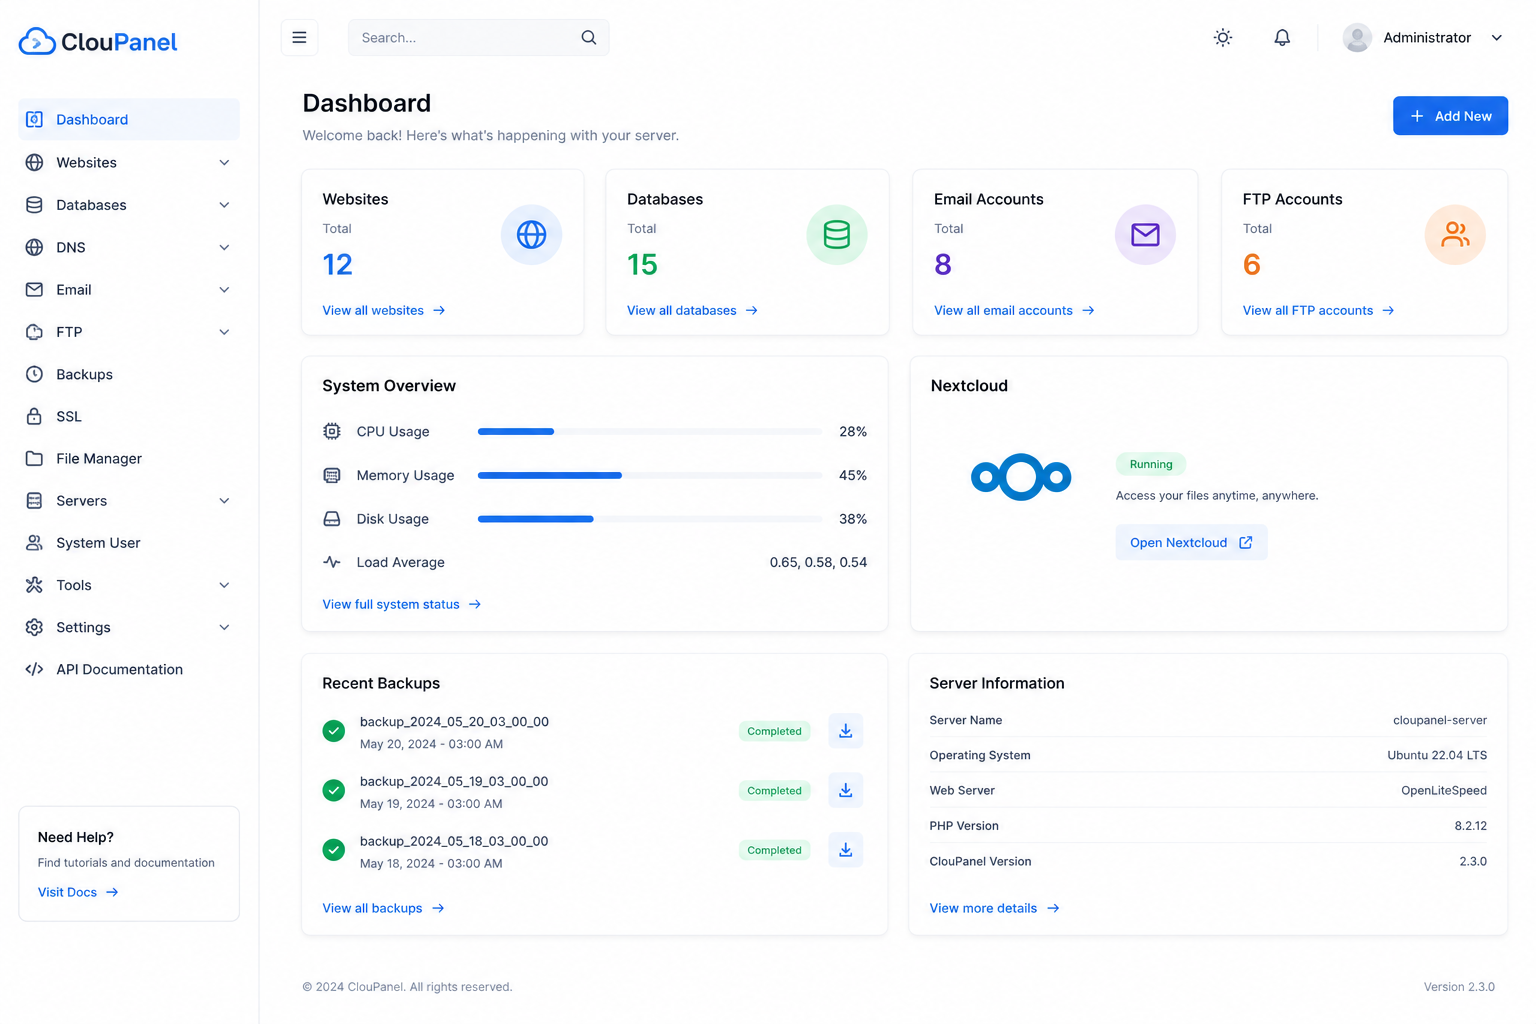Screen dimensions: 1536x1024
Task: Follow View more details link
Action: point(994,908)
